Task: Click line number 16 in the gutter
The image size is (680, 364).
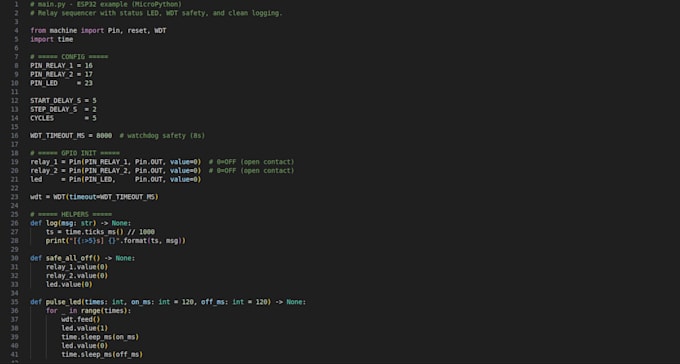Action: (15, 135)
